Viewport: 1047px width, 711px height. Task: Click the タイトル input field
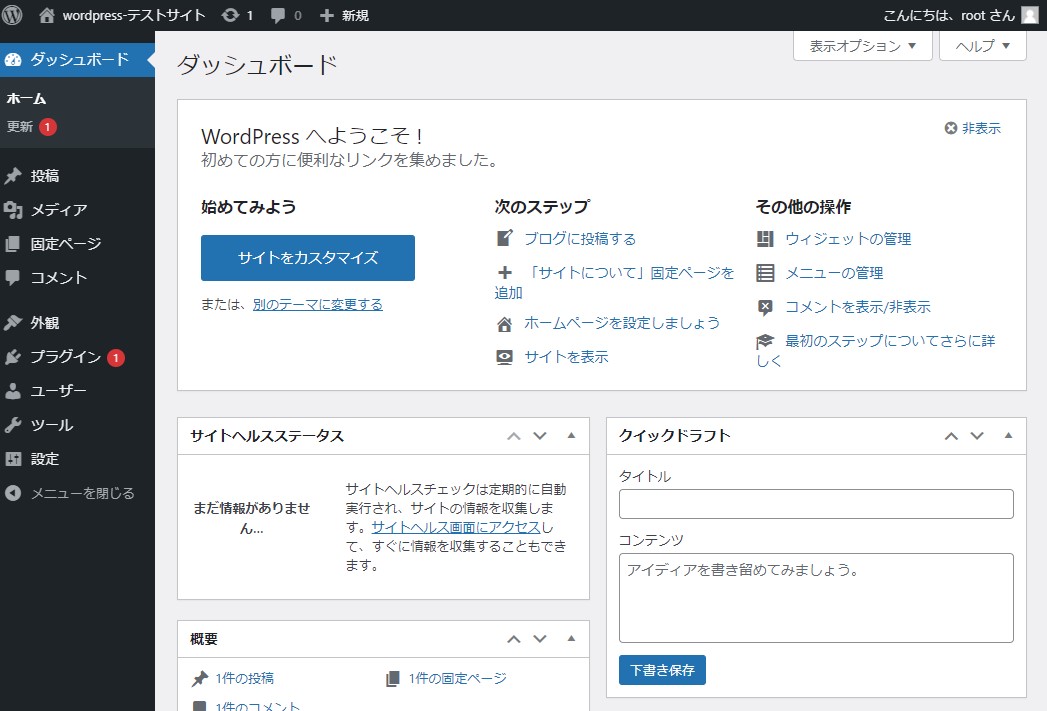(816, 504)
